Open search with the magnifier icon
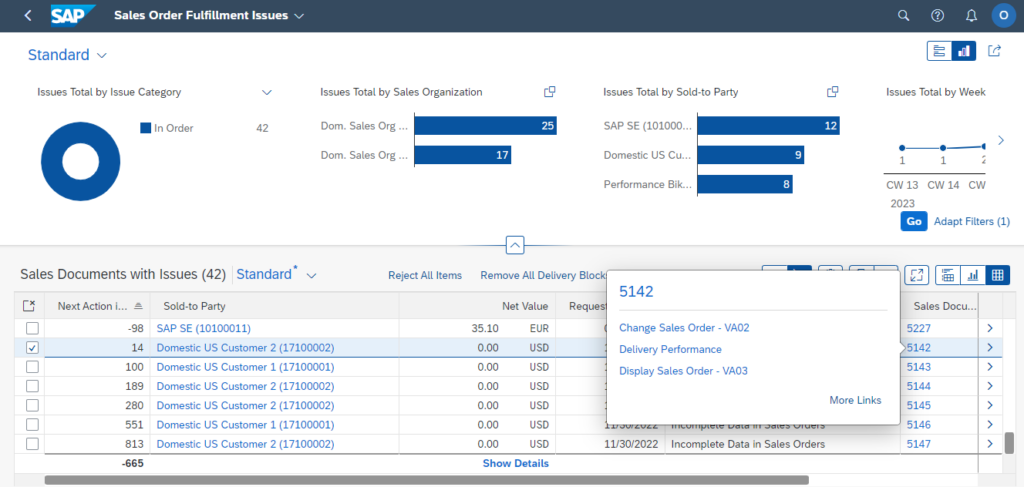 (x=904, y=16)
